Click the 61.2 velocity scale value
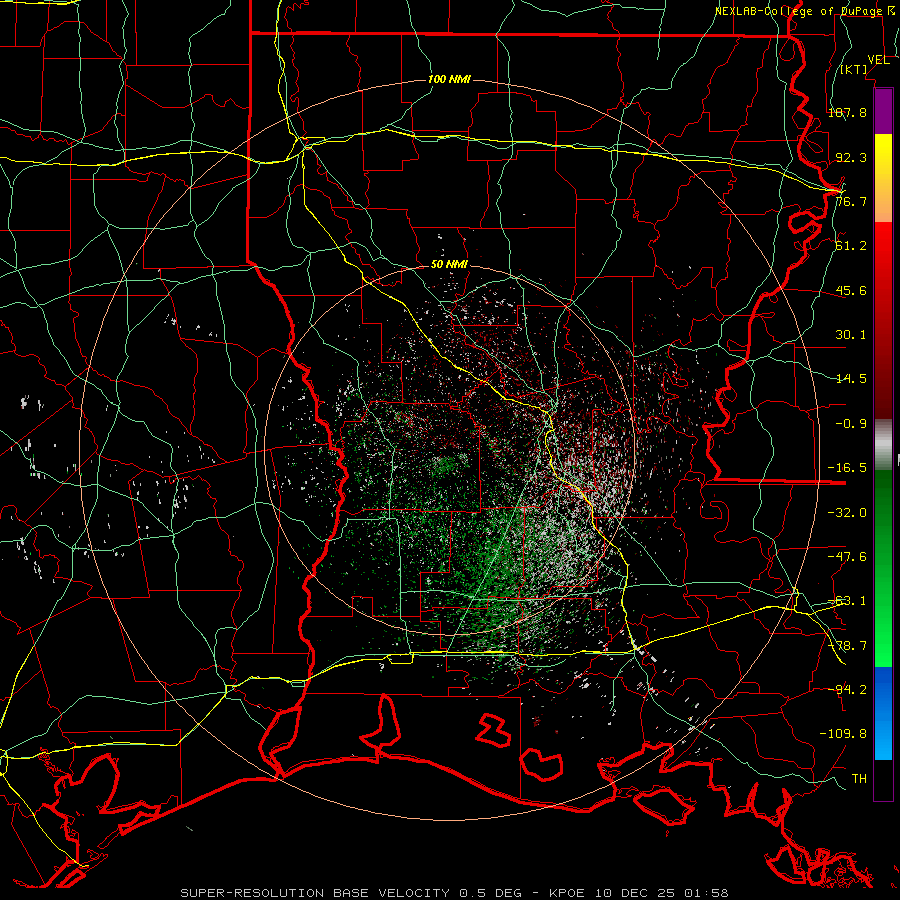Image resolution: width=900 pixels, height=900 pixels. [851, 246]
